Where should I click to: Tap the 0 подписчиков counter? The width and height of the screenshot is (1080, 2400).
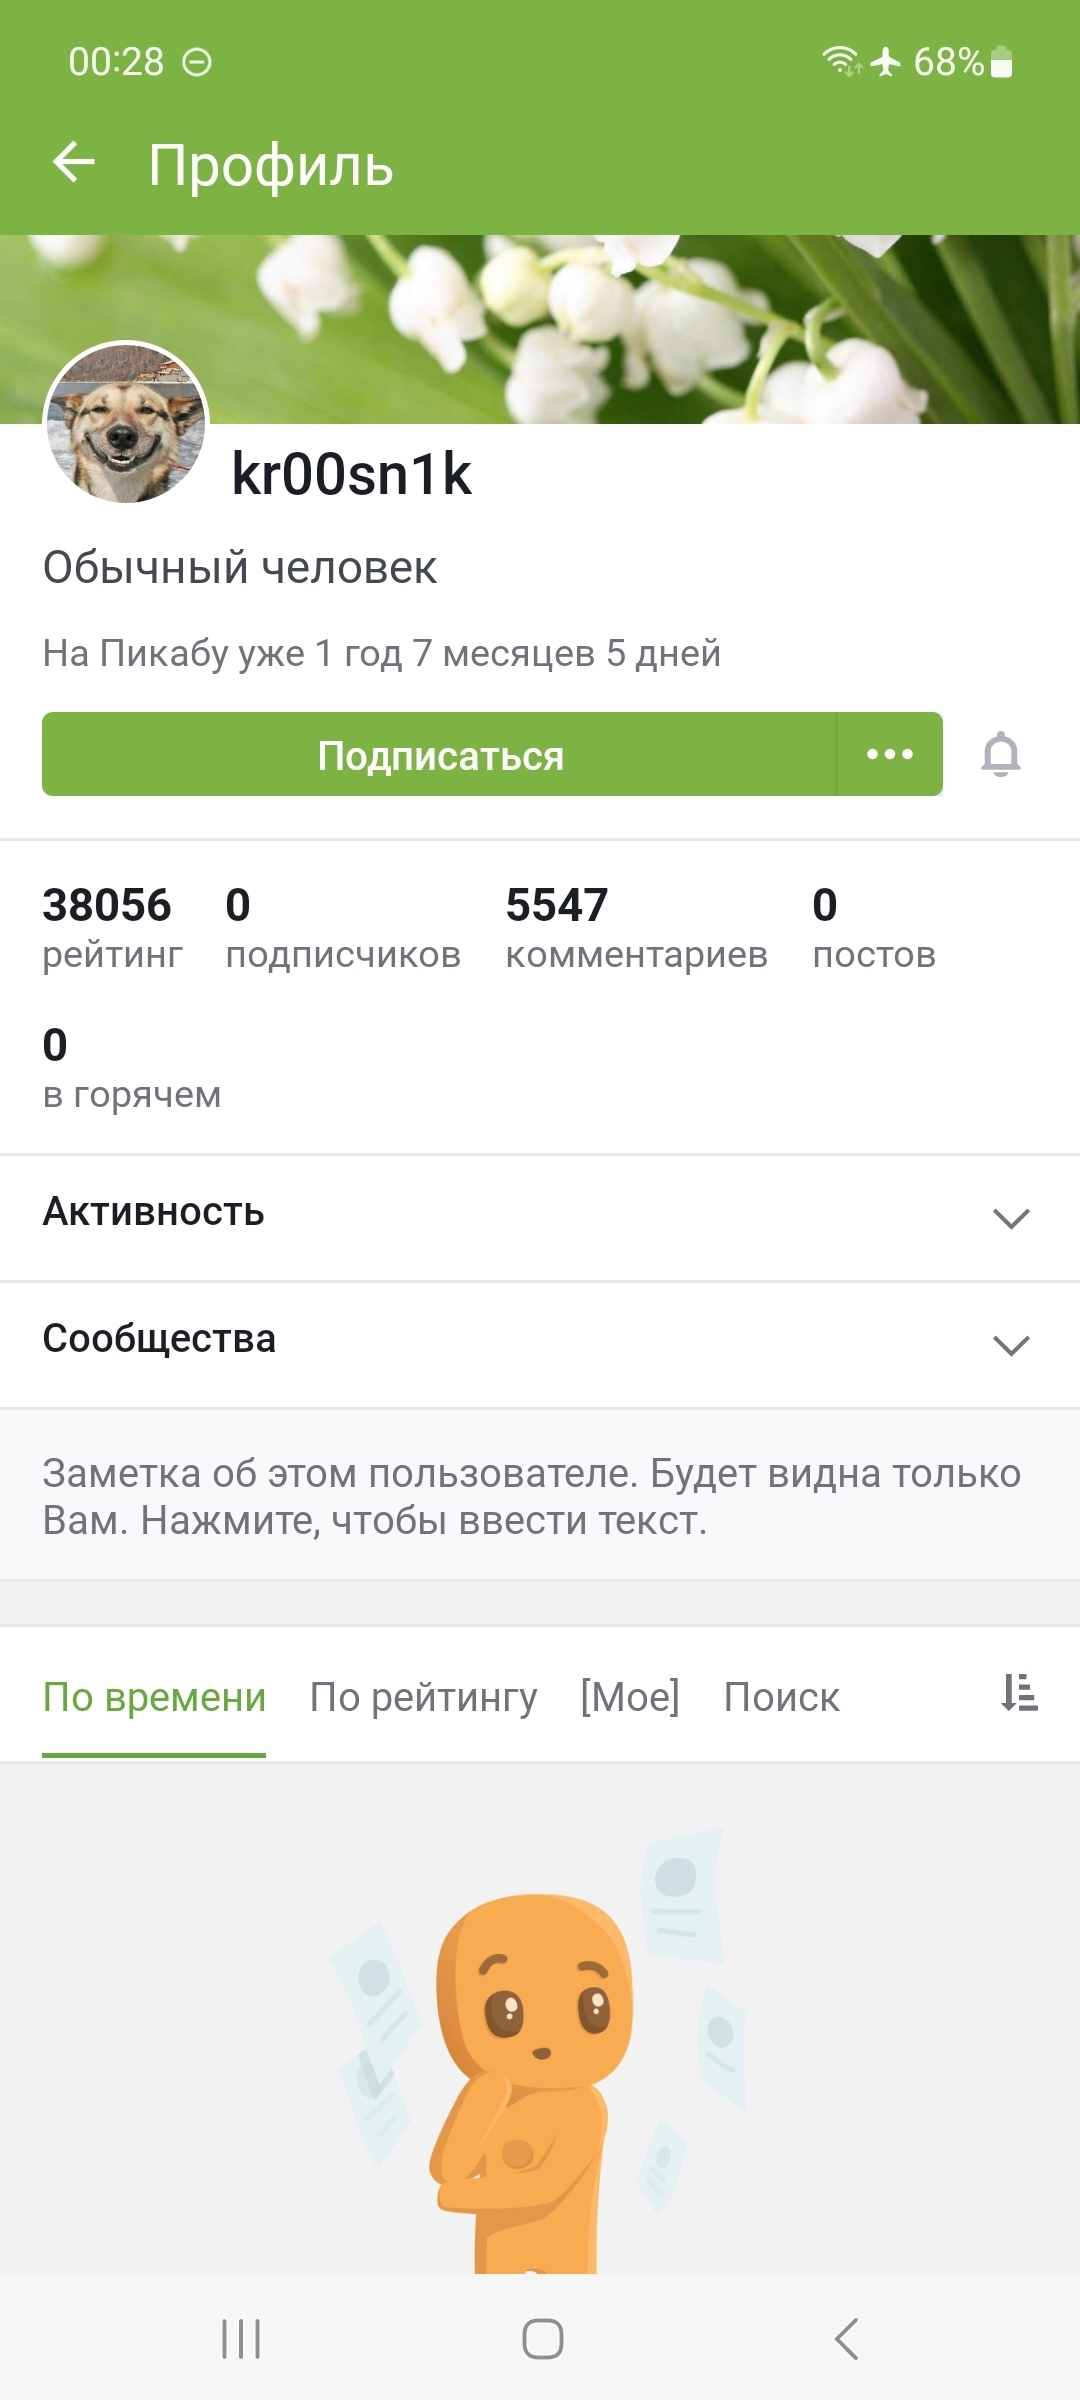pyautogui.click(x=342, y=927)
